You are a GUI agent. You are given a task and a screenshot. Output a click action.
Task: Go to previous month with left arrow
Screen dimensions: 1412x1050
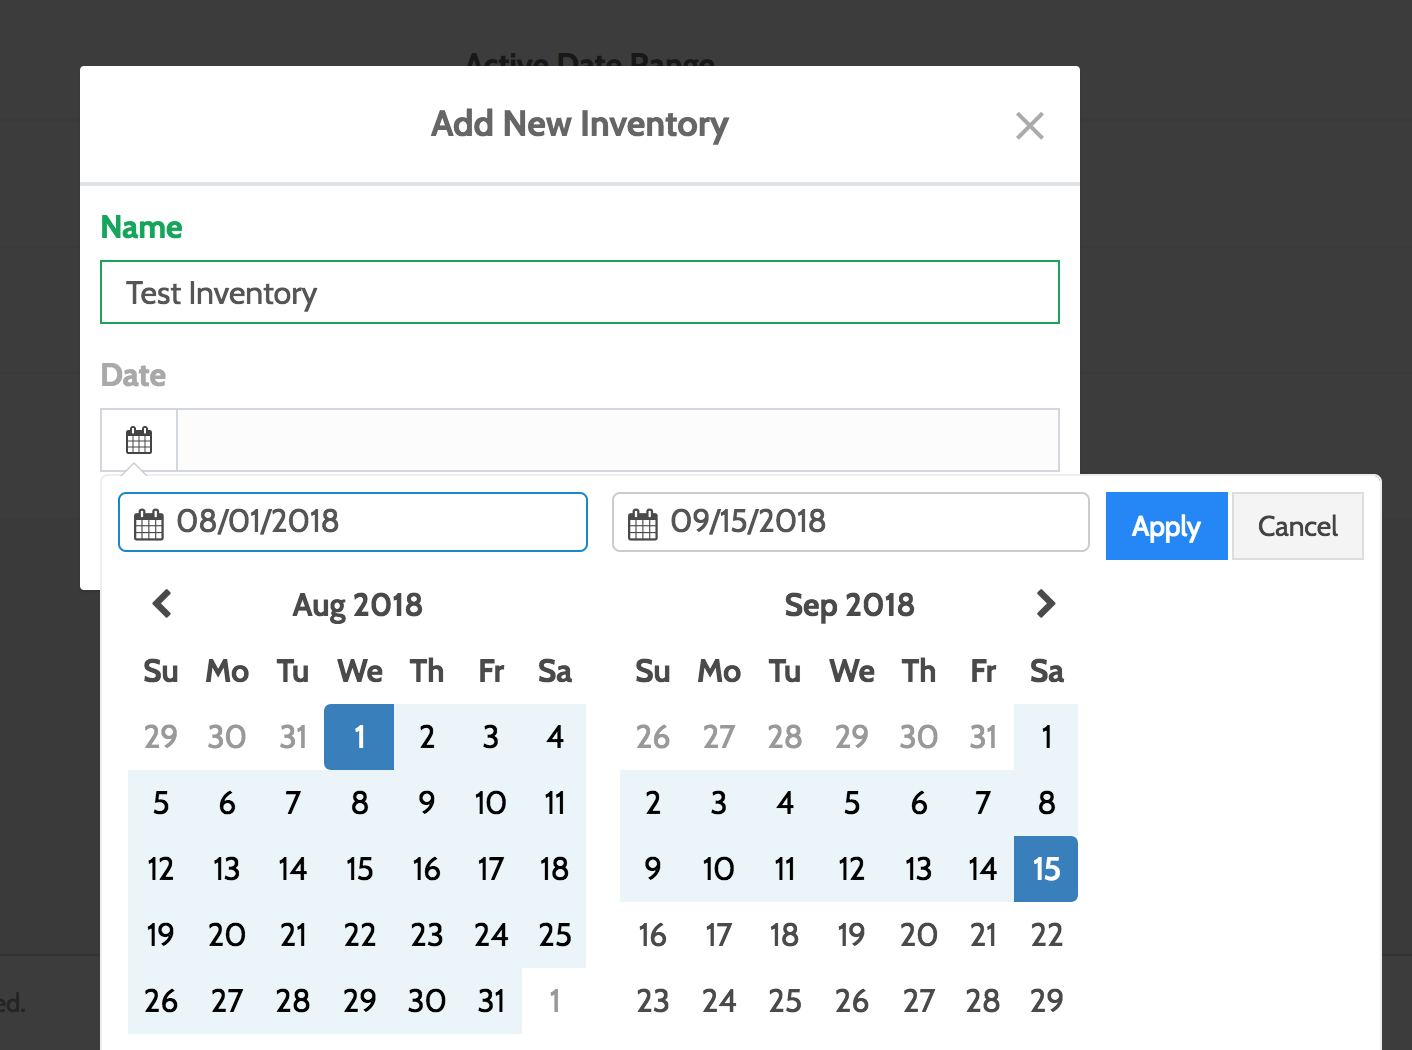click(162, 604)
